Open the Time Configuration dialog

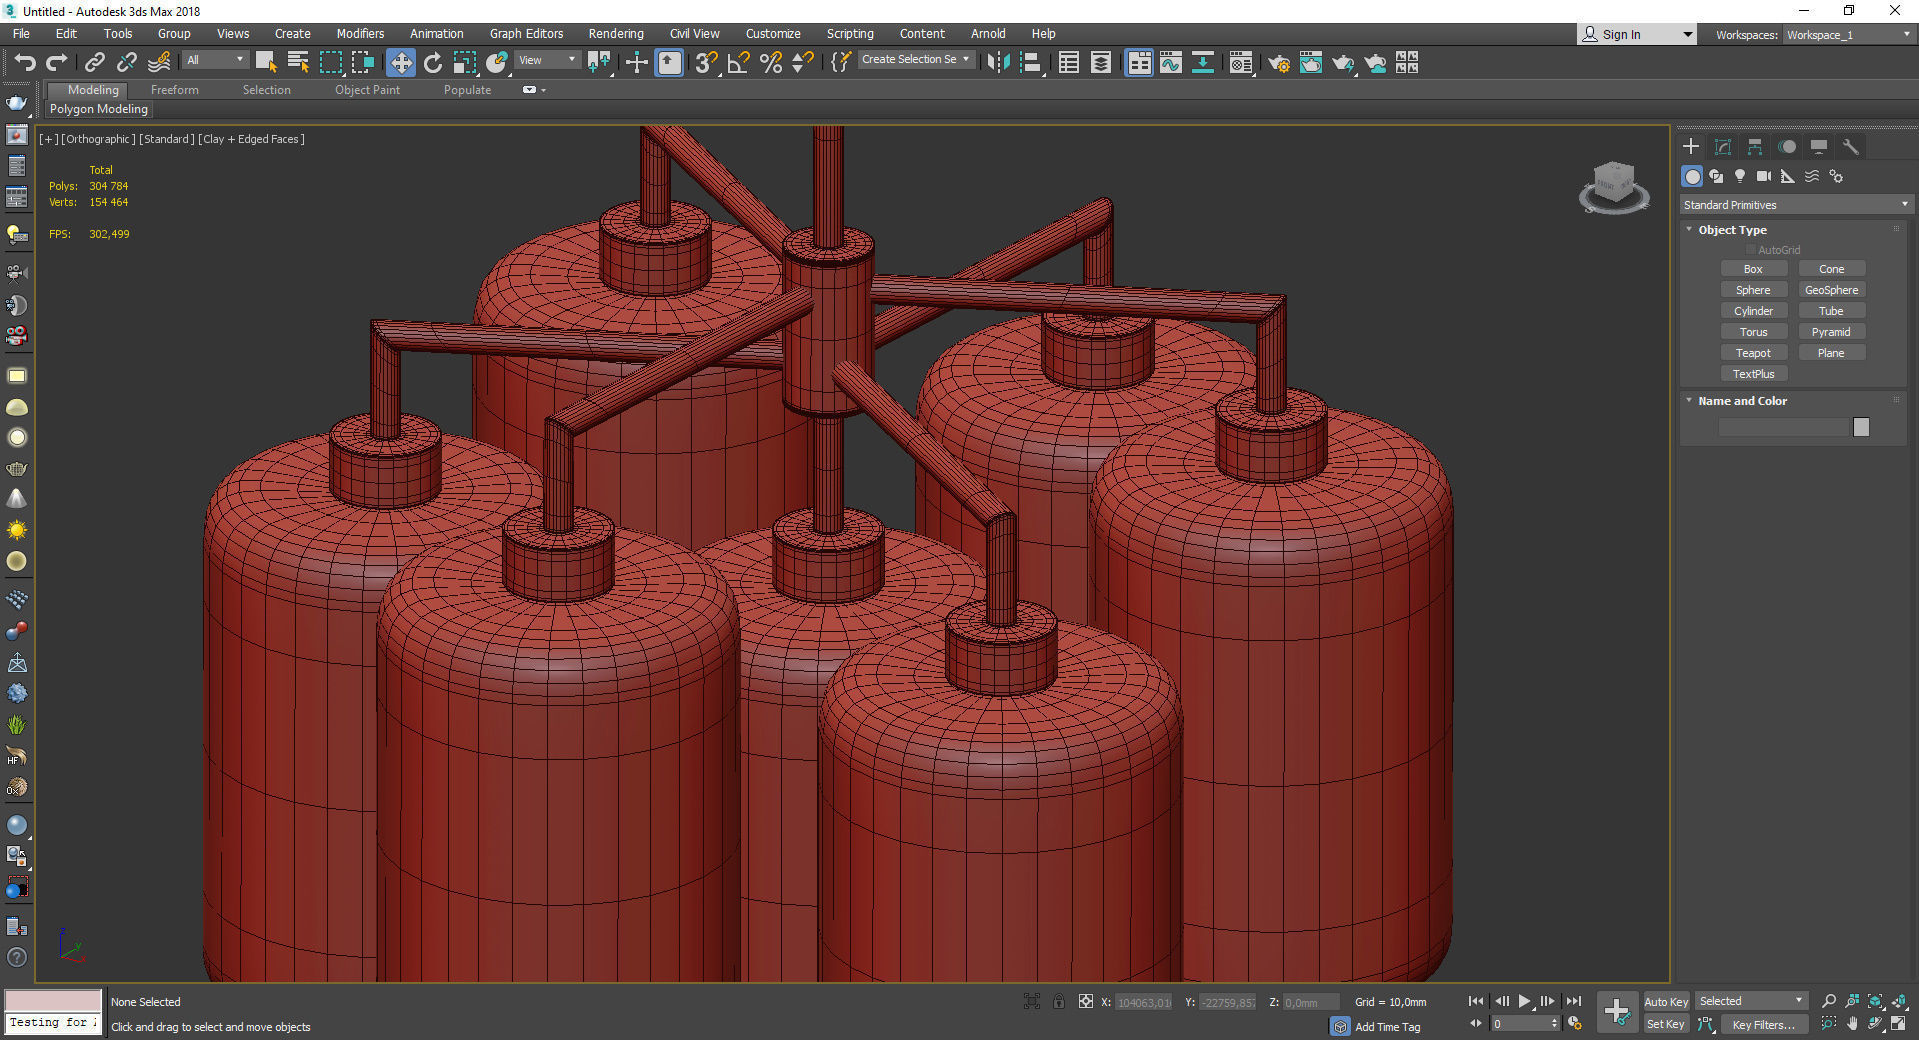click(x=1575, y=1024)
